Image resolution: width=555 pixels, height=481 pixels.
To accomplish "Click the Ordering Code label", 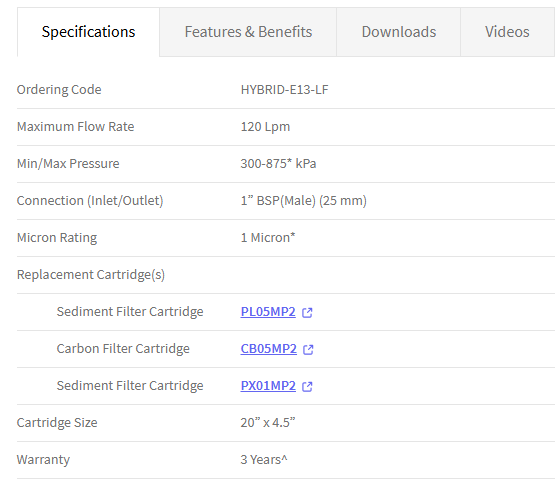I will tap(59, 90).
